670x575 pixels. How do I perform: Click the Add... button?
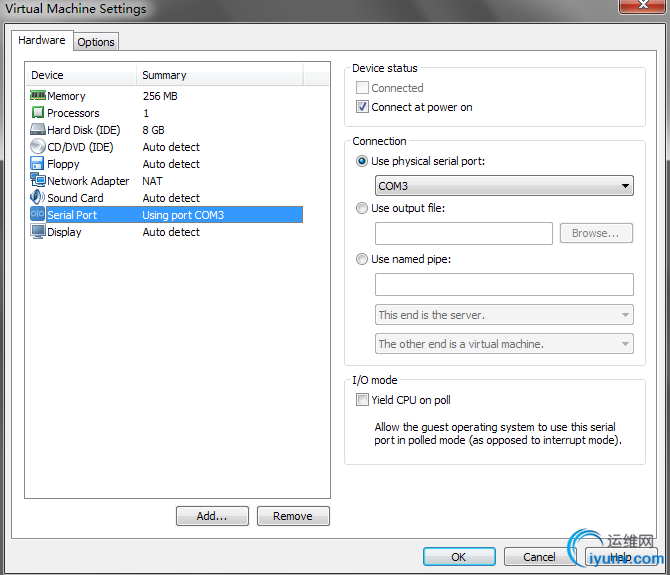[x=212, y=516]
